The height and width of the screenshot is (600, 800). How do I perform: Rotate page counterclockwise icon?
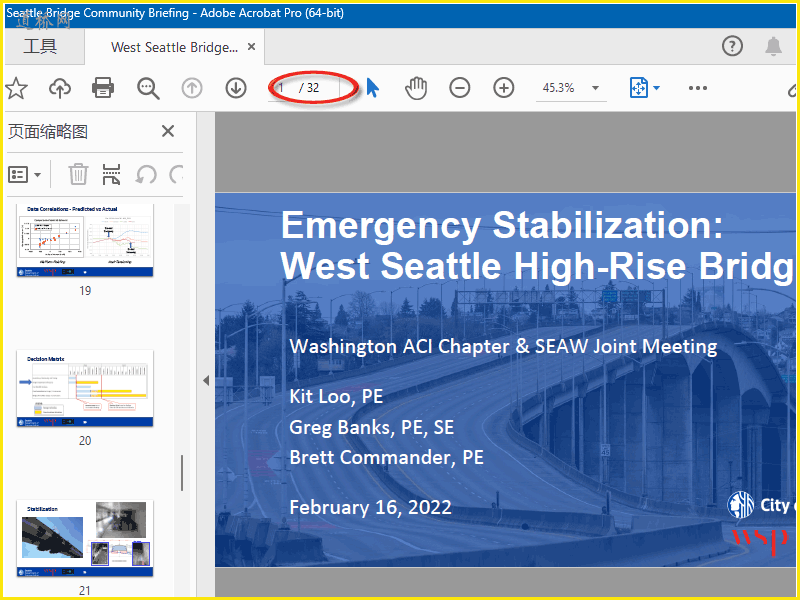click(146, 174)
